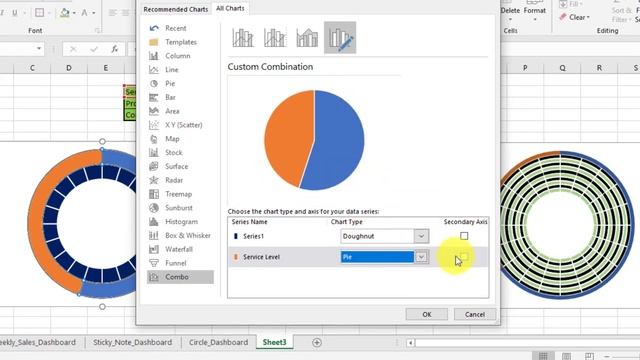The width and height of the screenshot is (640, 360).
Task: Tick Secondary Axis checkbox for Series1
Action: [x=464, y=236]
